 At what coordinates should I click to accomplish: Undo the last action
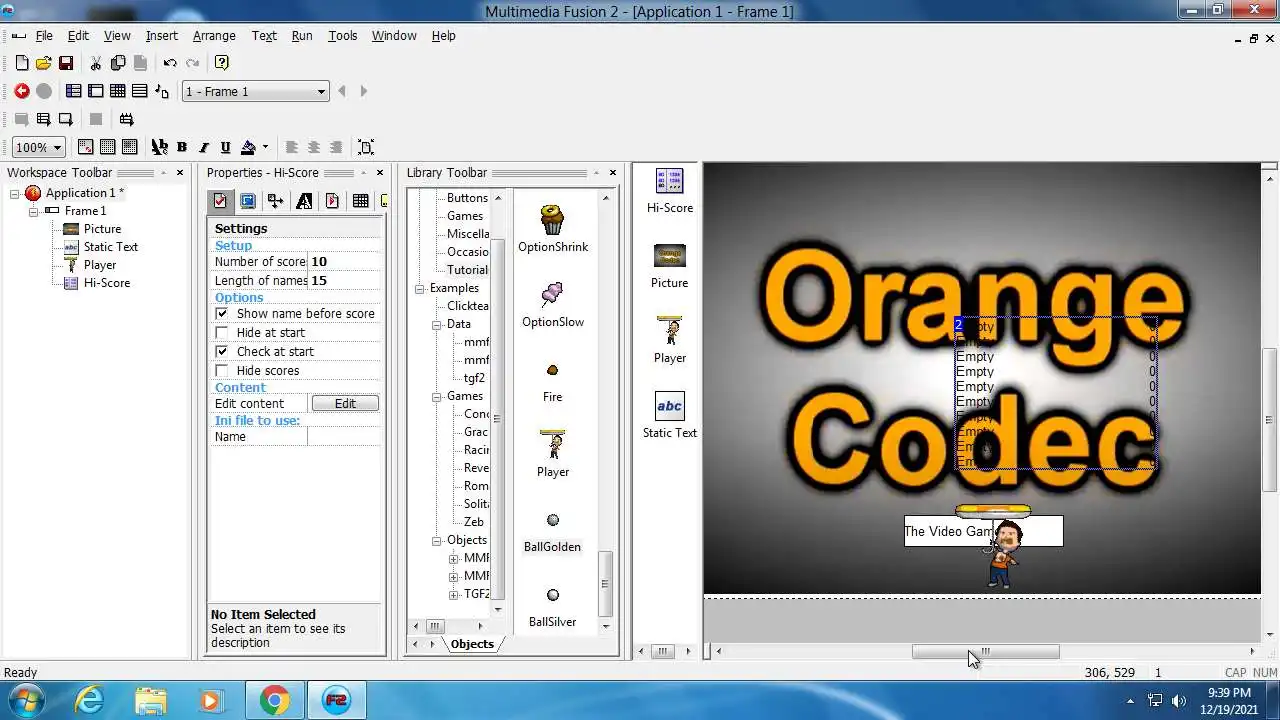(x=170, y=63)
